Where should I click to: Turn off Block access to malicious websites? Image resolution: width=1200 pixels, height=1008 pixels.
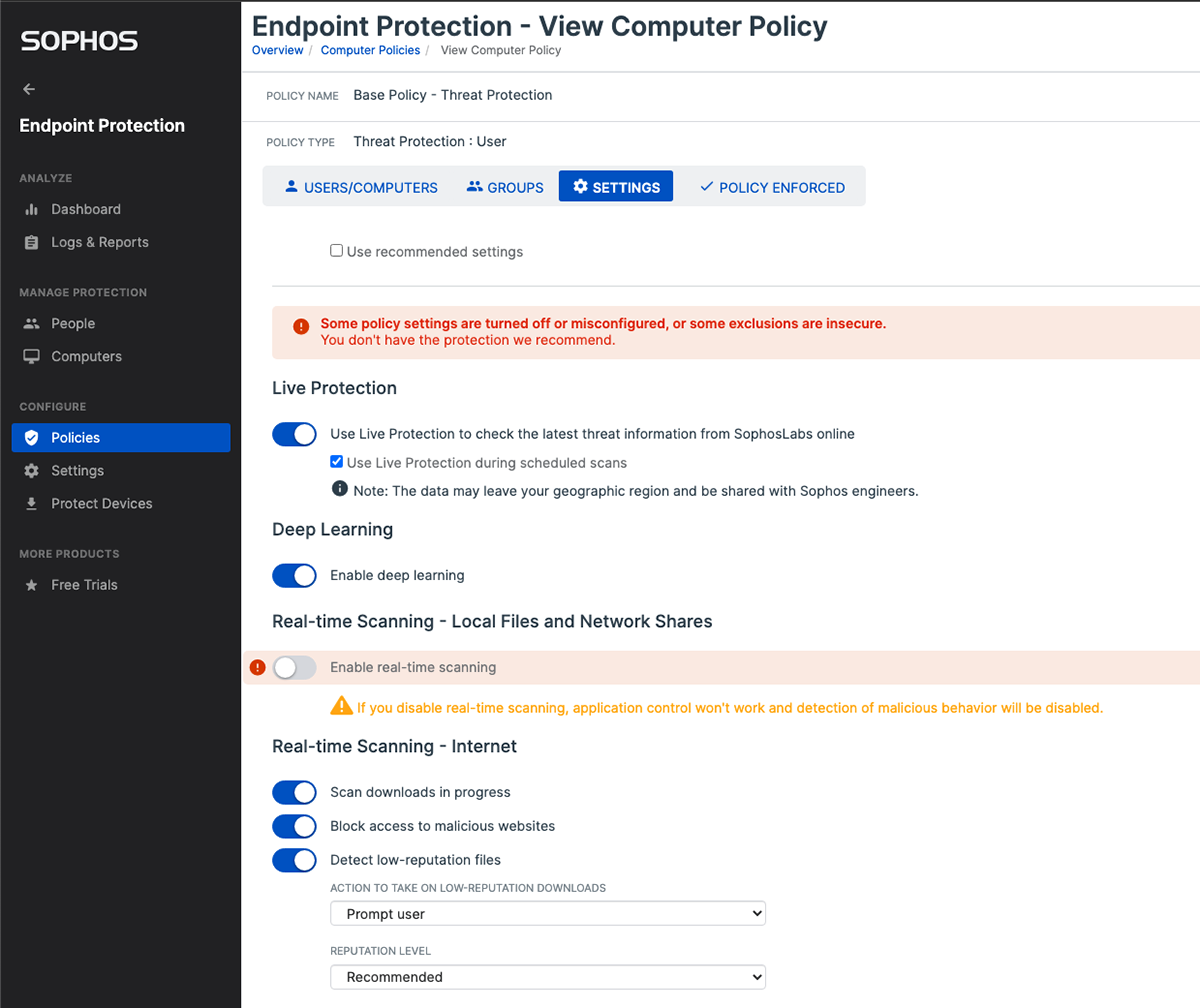(x=294, y=827)
